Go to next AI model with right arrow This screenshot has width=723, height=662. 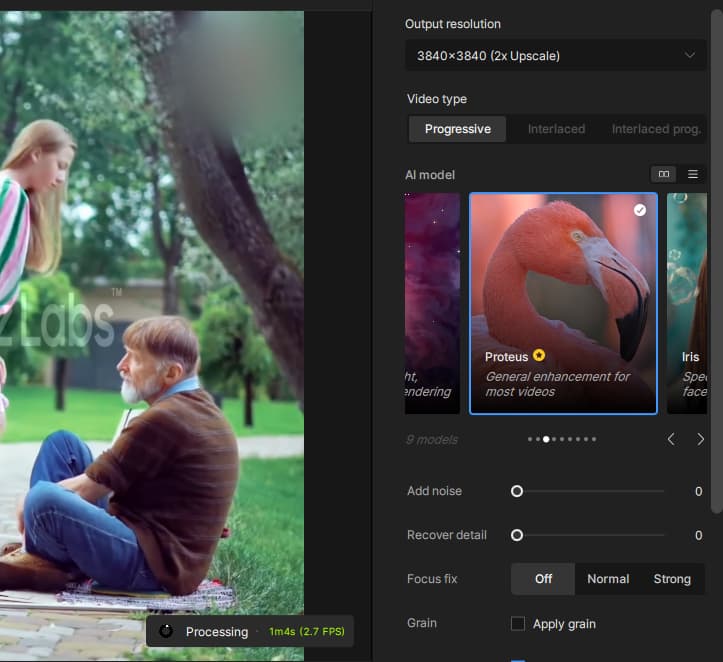pos(700,439)
